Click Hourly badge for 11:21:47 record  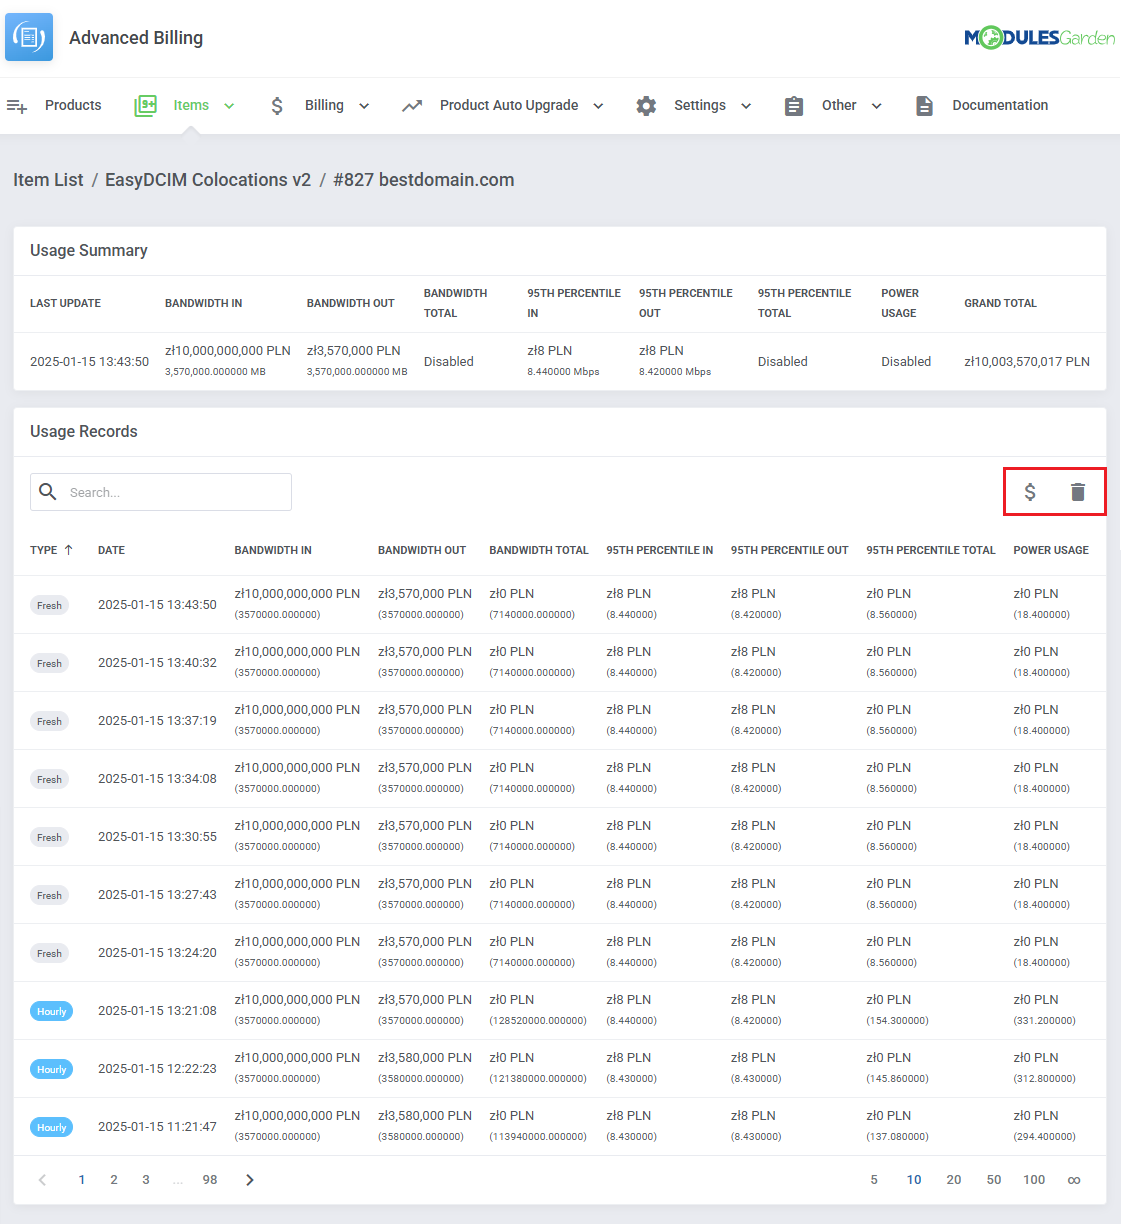pyautogui.click(x=51, y=1127)
